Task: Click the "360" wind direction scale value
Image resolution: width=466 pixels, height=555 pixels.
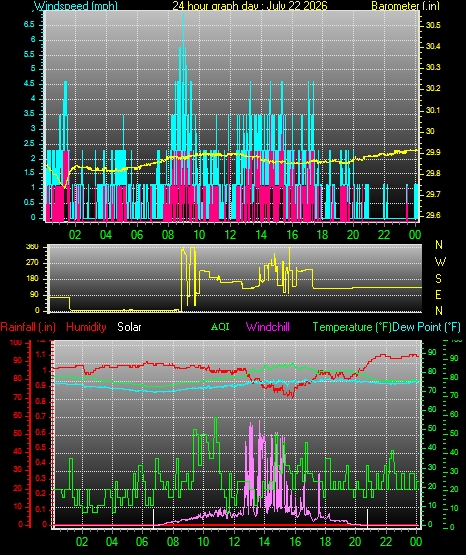Action: pos(32,247)
